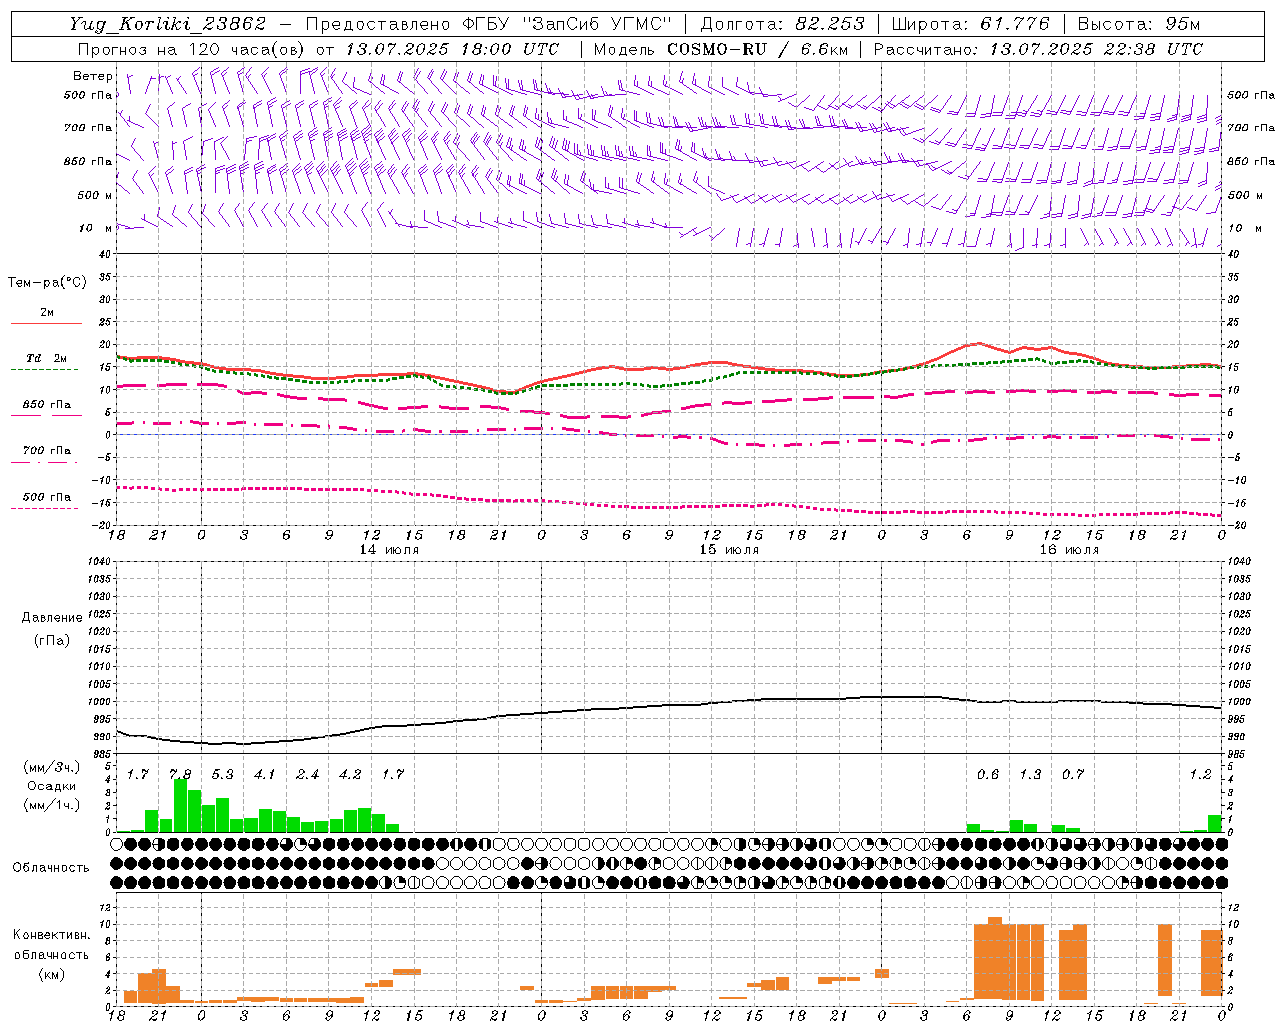Click the Конвективн. облачность panel label
Viewport: 1280px width, 1024px height.
pos(51,954)
